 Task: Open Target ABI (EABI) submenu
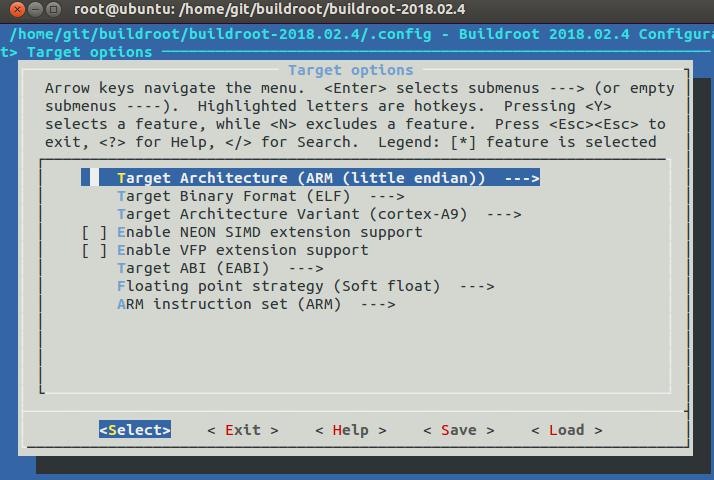[220, 268]
